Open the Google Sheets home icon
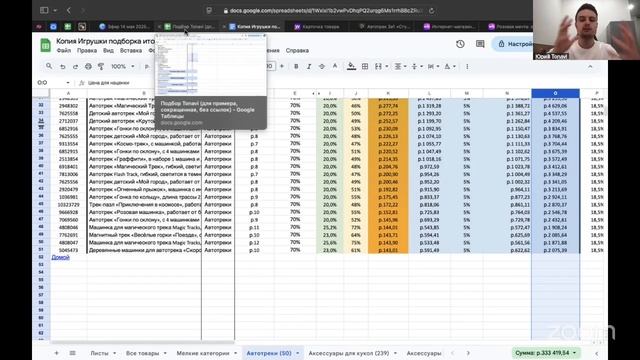 point(45,45)
